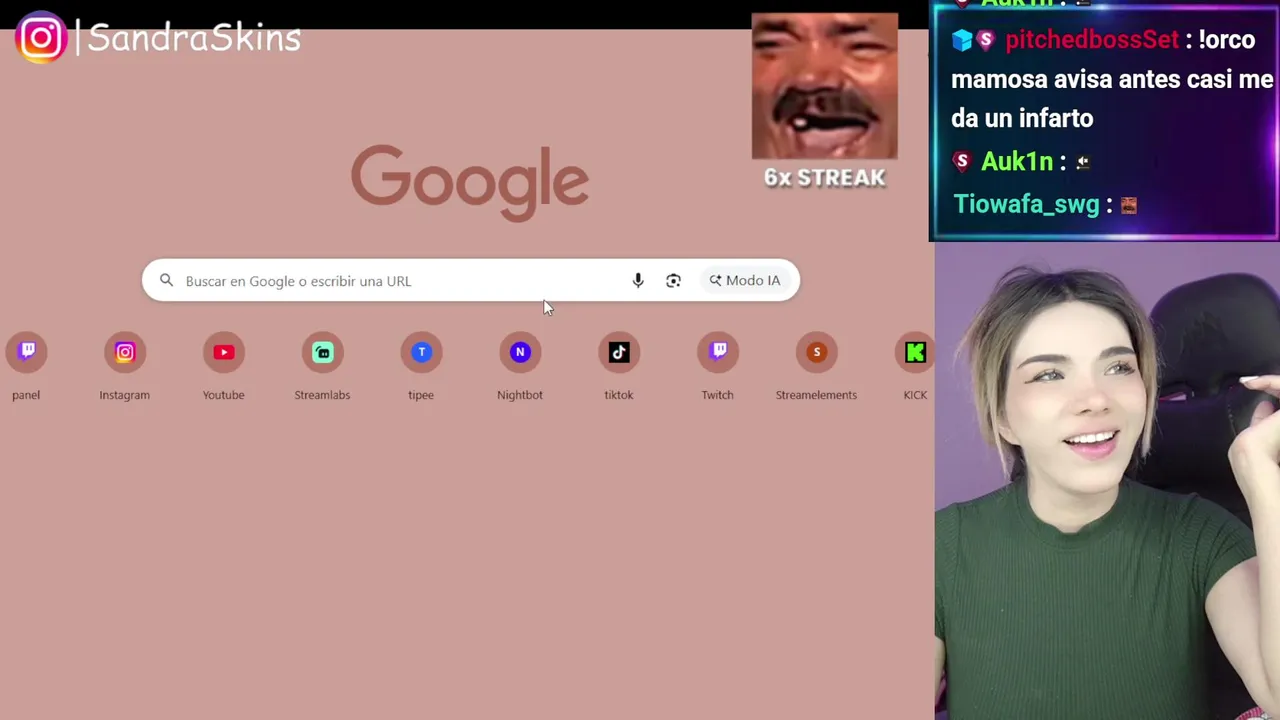Click the SandraSkins overlay text

[x=194, y=38]
